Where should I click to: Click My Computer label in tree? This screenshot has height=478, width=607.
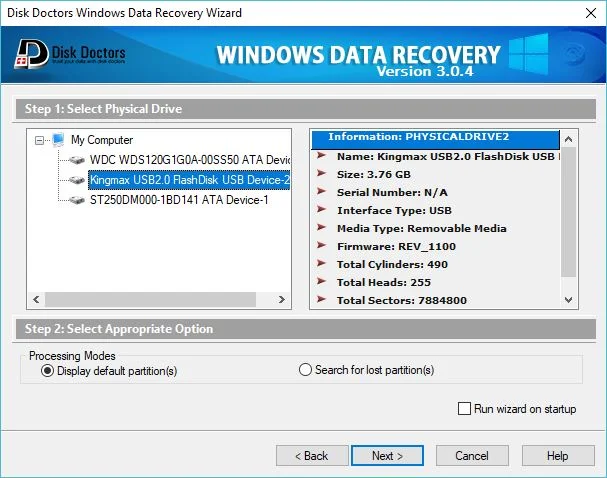[102, 140]
